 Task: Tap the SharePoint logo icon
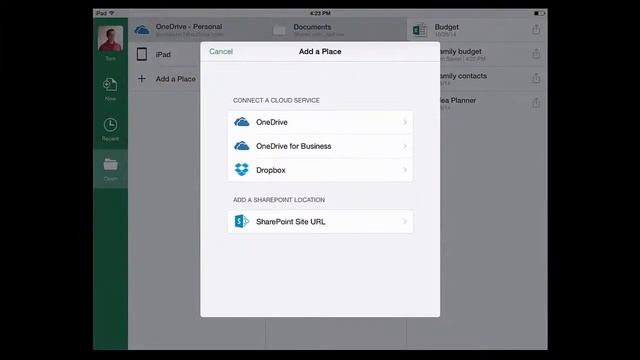click(242, 222)
